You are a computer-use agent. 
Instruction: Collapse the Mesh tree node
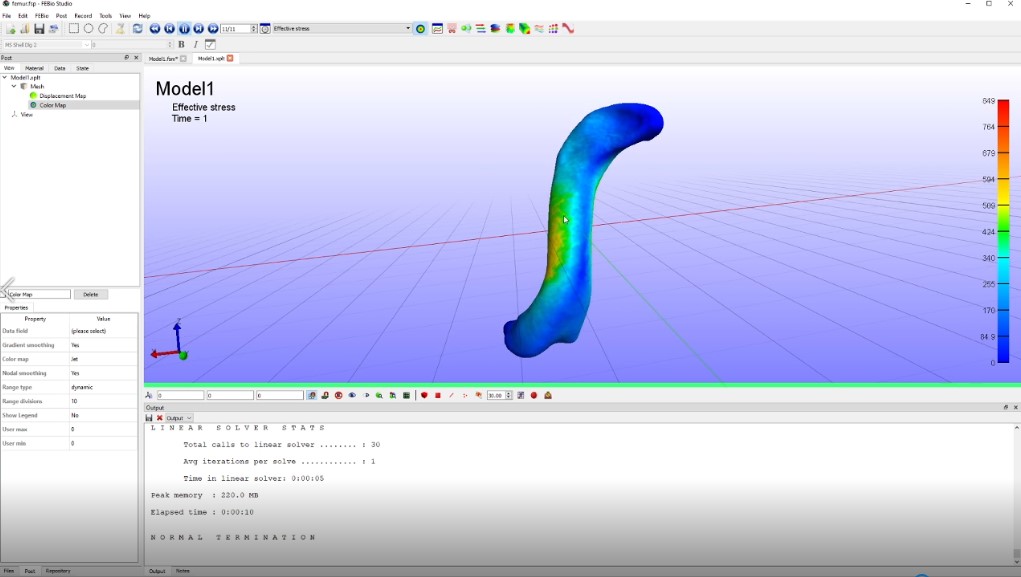[x=13, y=86]
